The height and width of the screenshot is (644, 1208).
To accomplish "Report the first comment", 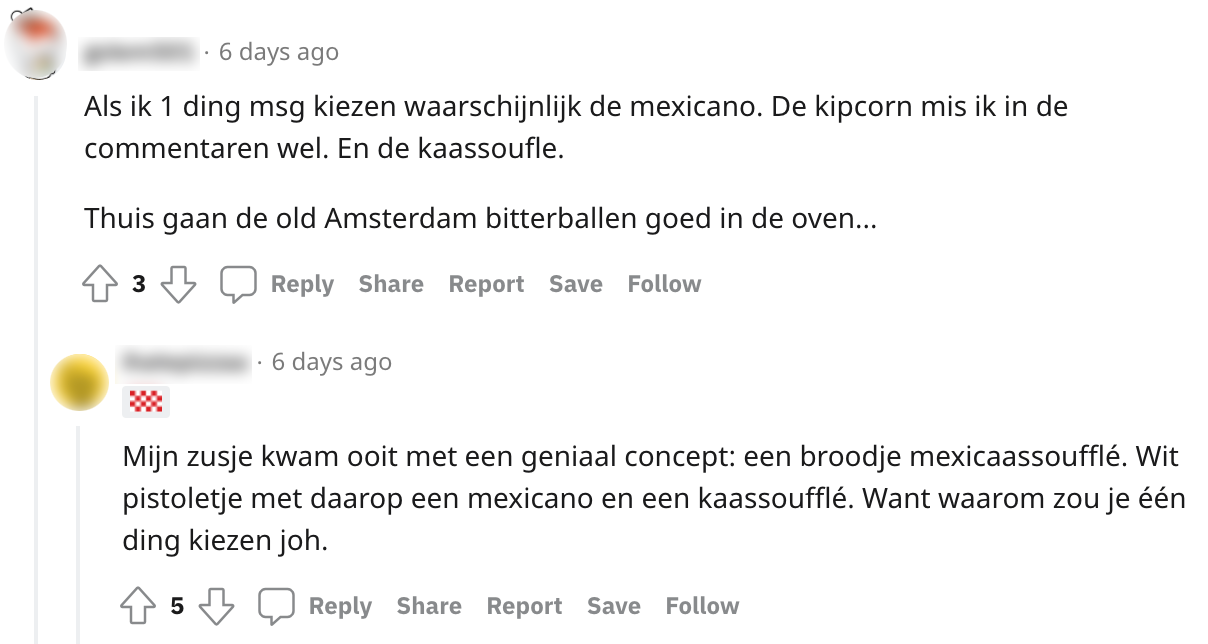I will (x=486, y=285).
